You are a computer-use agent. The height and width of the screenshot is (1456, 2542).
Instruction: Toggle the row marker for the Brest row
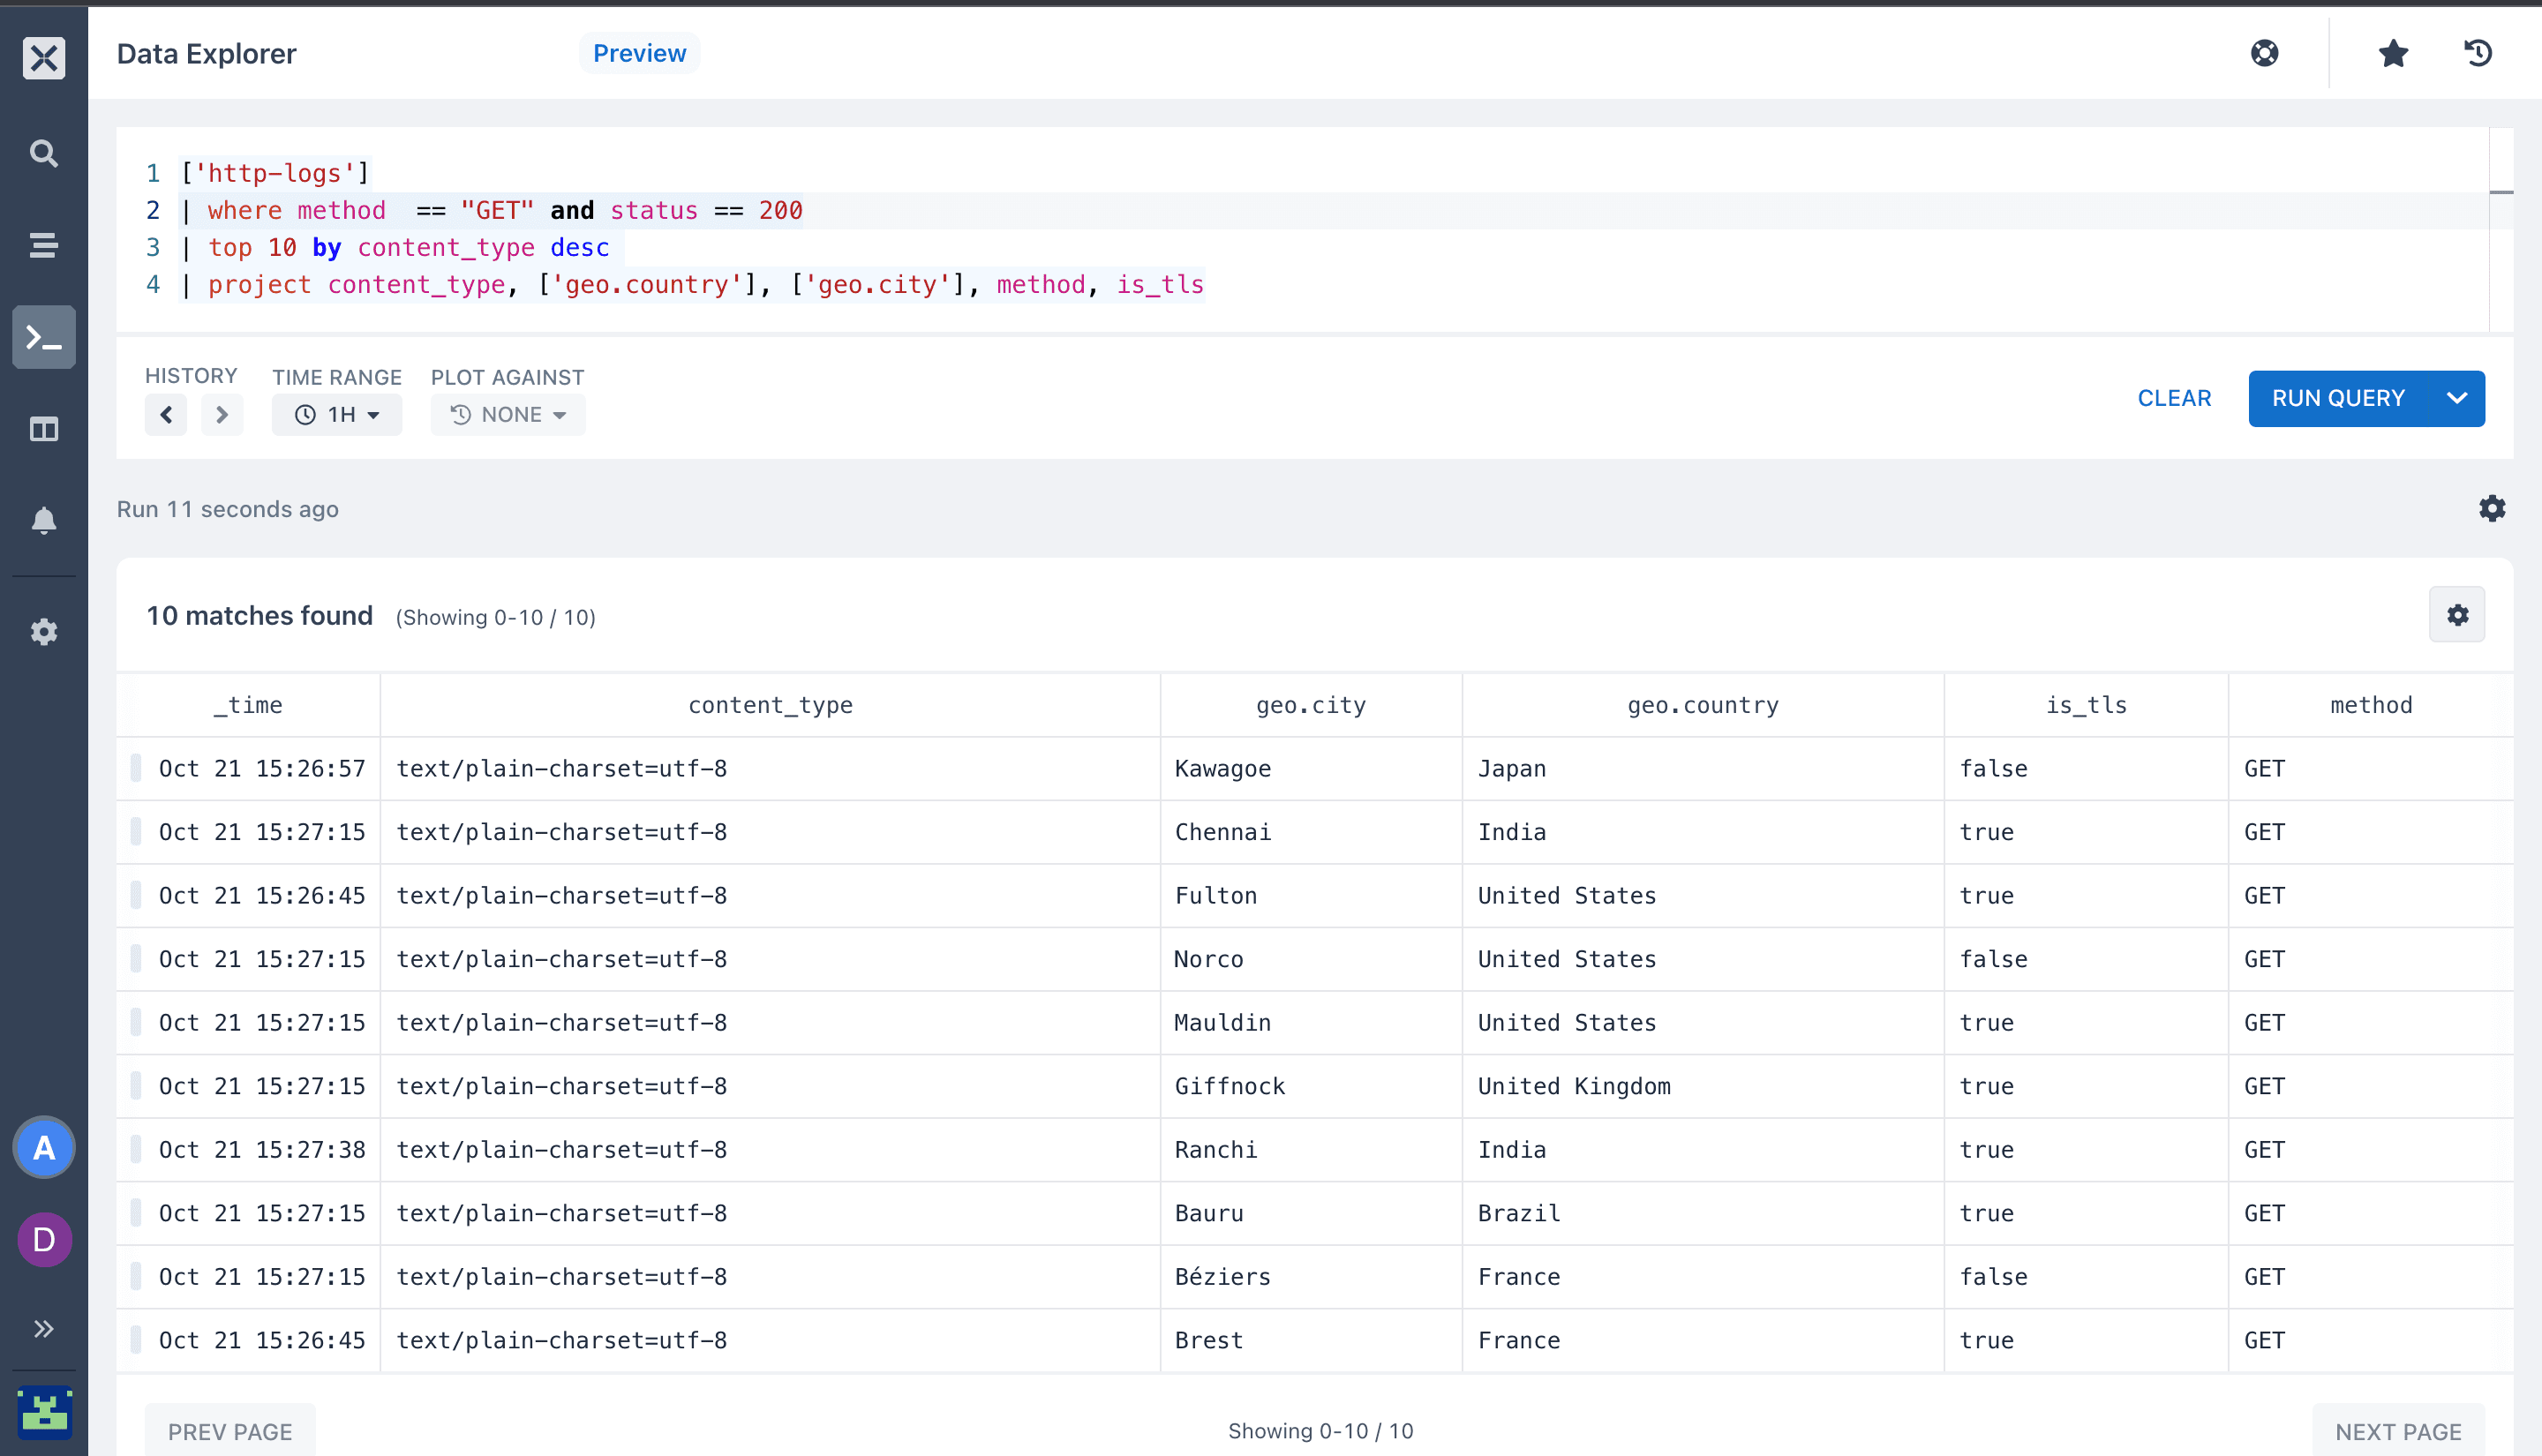[136, 1340]
